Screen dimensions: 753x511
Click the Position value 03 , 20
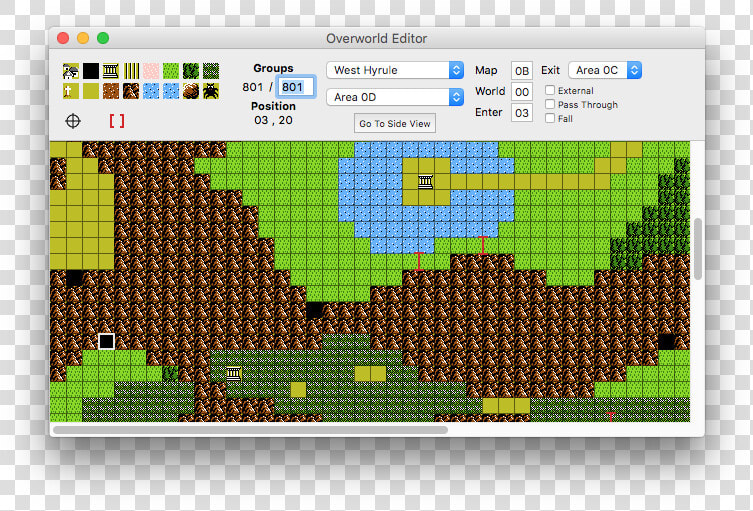point(273,120)
